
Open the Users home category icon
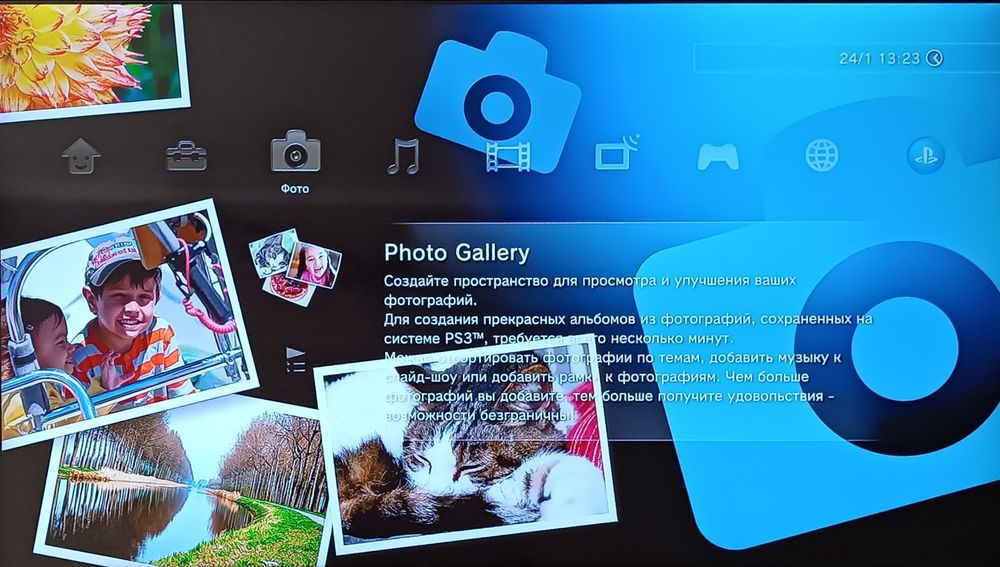tap(81, 156)
